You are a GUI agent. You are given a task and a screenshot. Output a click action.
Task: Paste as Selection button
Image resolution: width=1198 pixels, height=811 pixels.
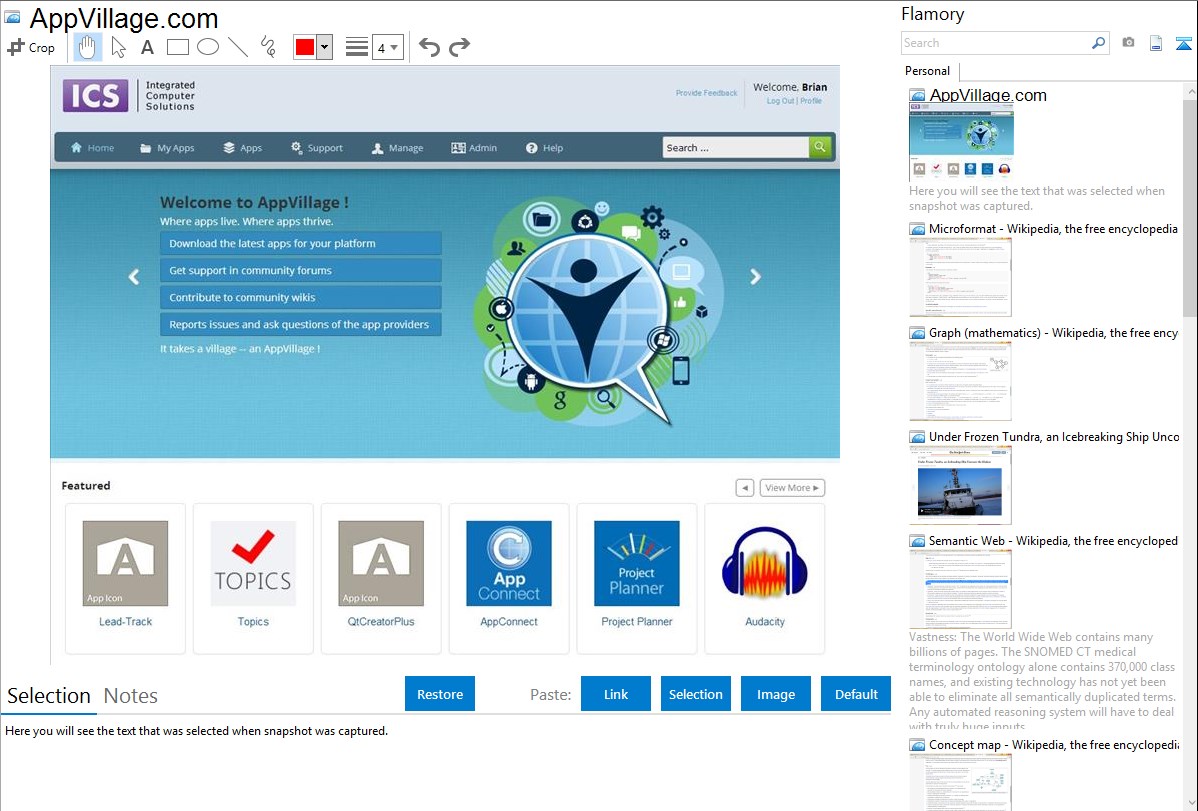coord(695,694)
